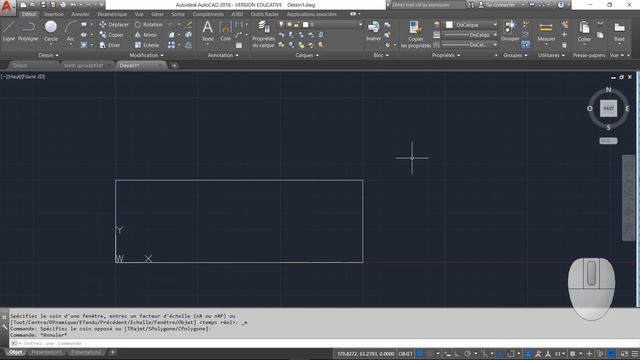Select the Cote dimension tool

click(x=225, y=31)
